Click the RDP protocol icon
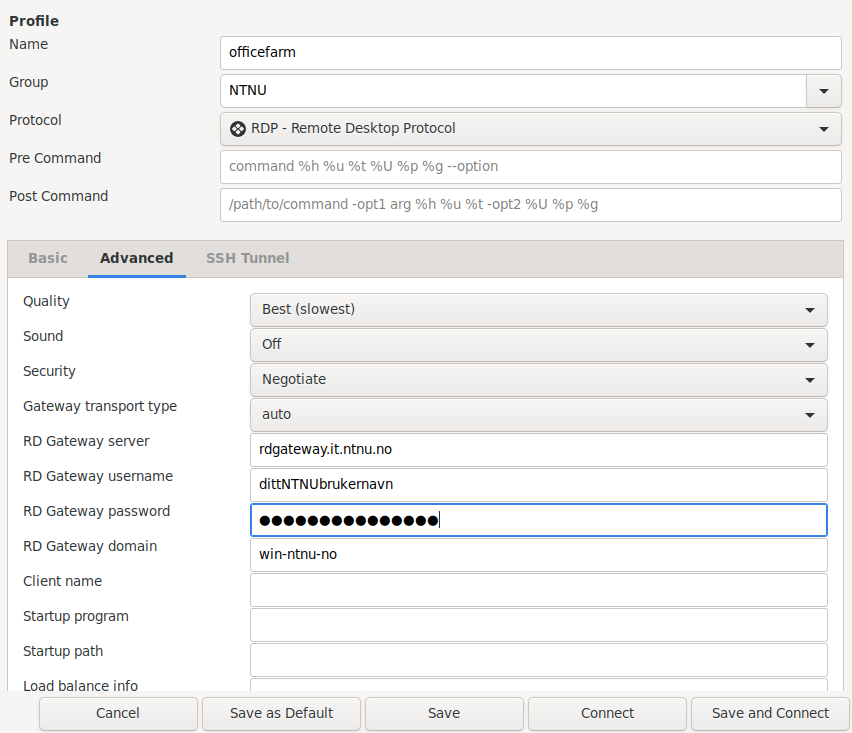Screen dimensions: 852x733 click(x=237, y=129)
